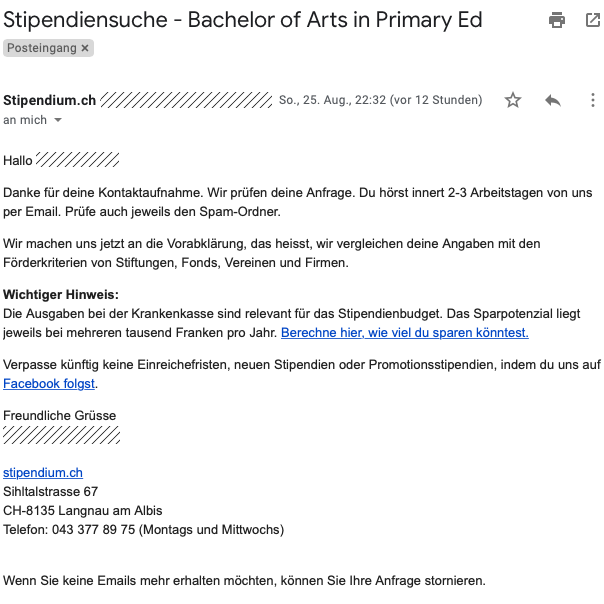This screenshot has height=604, width=604.
Task: Print this email with the printer icon
Action: coord(557,20)
